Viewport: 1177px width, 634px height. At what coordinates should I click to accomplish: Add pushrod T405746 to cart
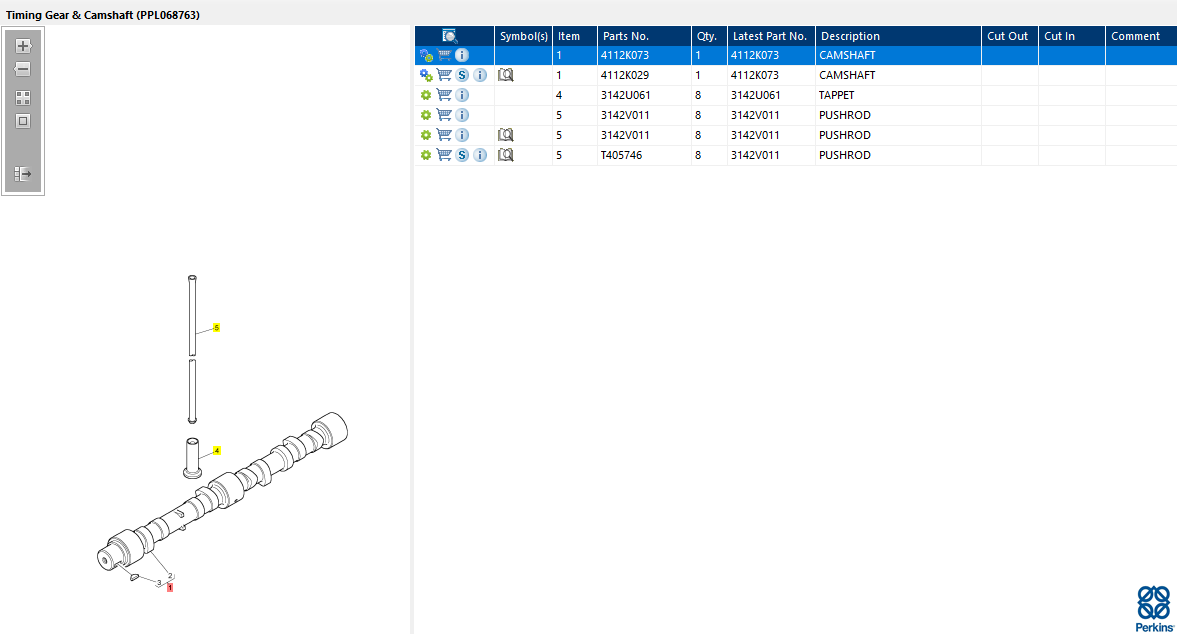point(444,155)
